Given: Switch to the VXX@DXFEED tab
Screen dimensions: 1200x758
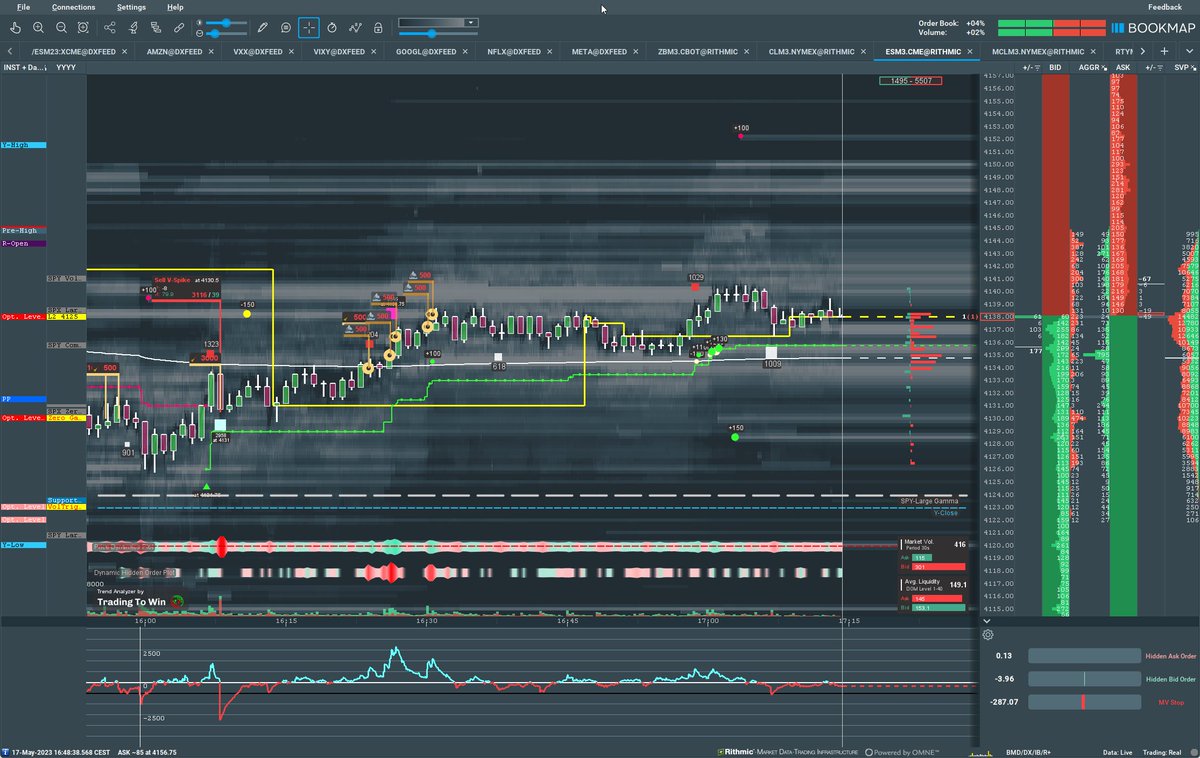Looking at the screenshot, I should (x=257, y=51).
